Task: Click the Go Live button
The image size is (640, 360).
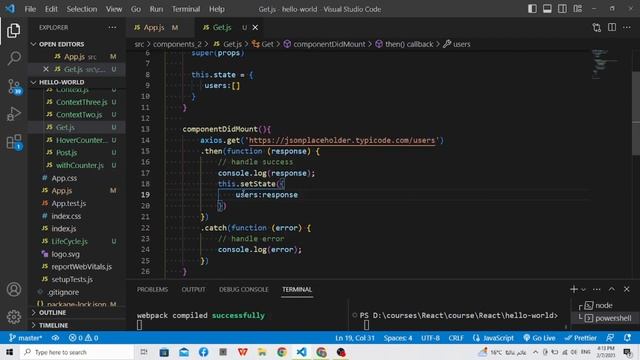Action: [539, 338]
